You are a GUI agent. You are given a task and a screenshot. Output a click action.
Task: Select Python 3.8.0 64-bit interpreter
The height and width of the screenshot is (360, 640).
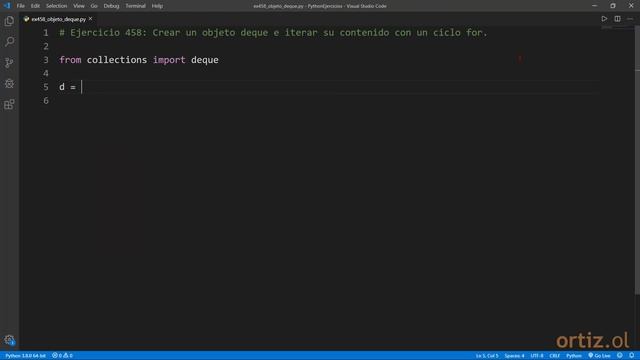25,356
